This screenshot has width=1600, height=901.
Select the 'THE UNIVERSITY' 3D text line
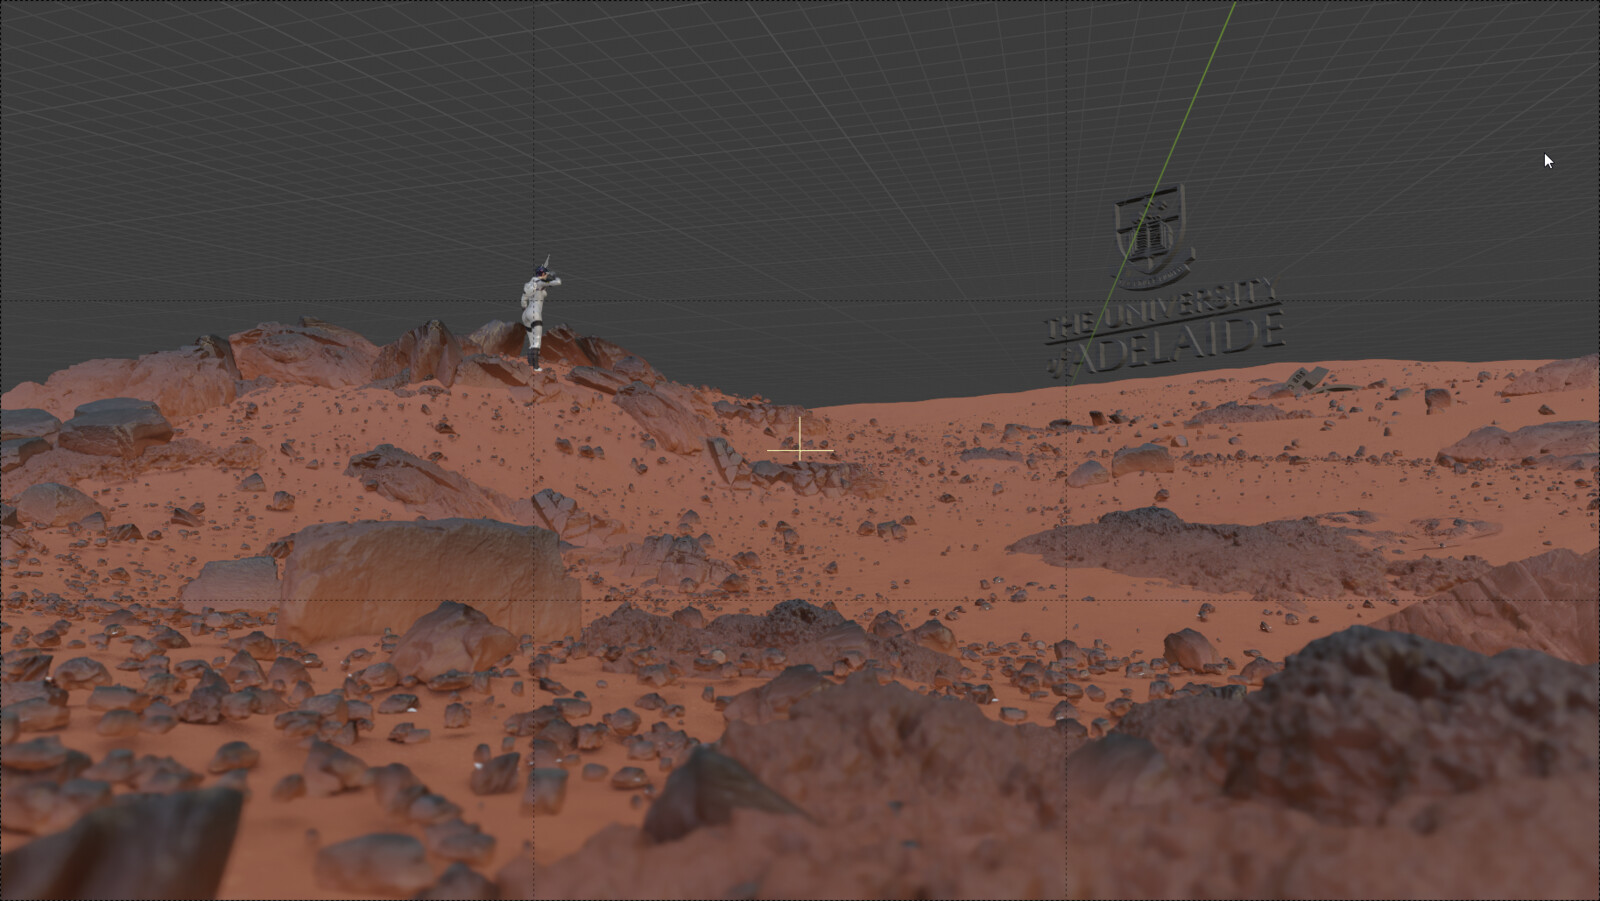point(1163,307)
